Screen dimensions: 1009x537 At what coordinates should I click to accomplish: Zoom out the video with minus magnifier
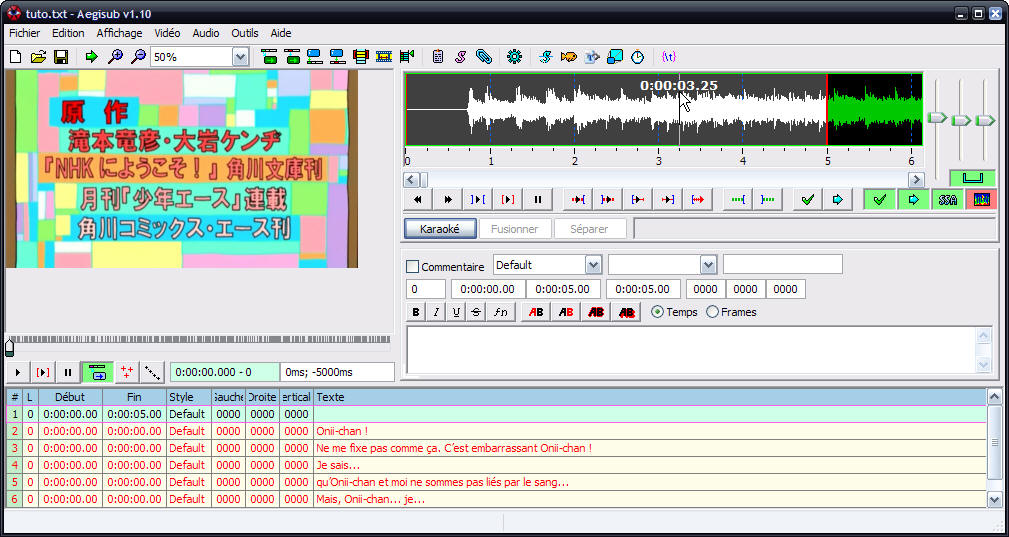tap(138, 57)
